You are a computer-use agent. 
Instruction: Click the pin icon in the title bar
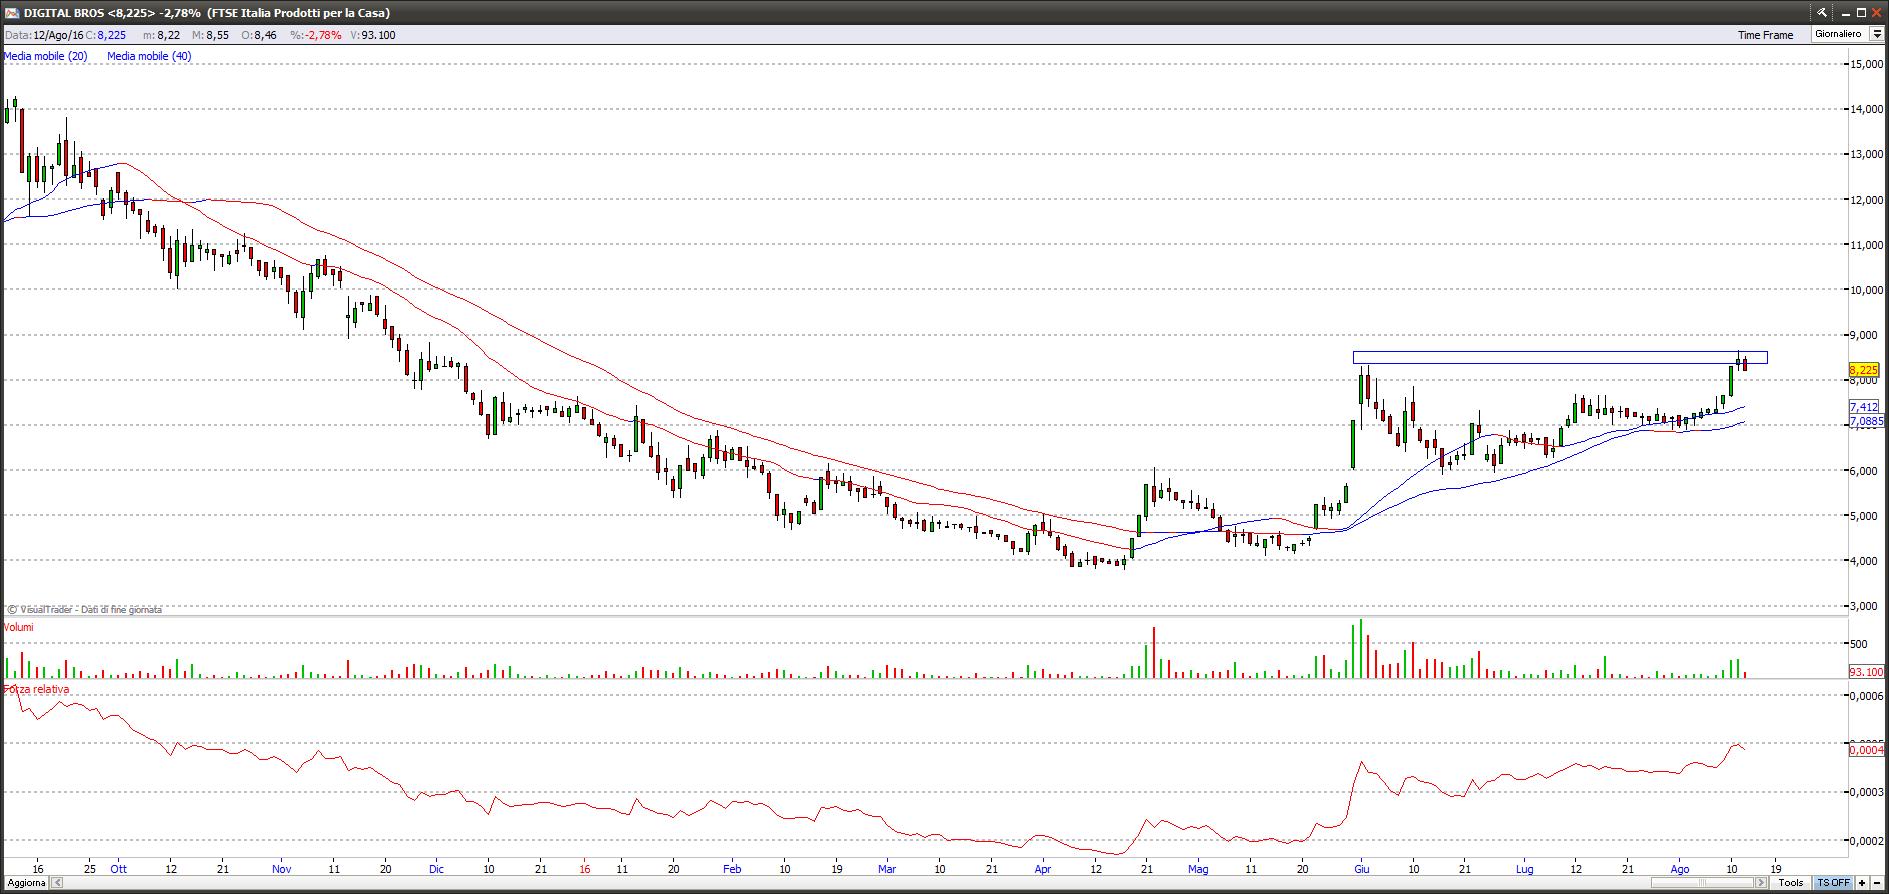[1822, 13]
